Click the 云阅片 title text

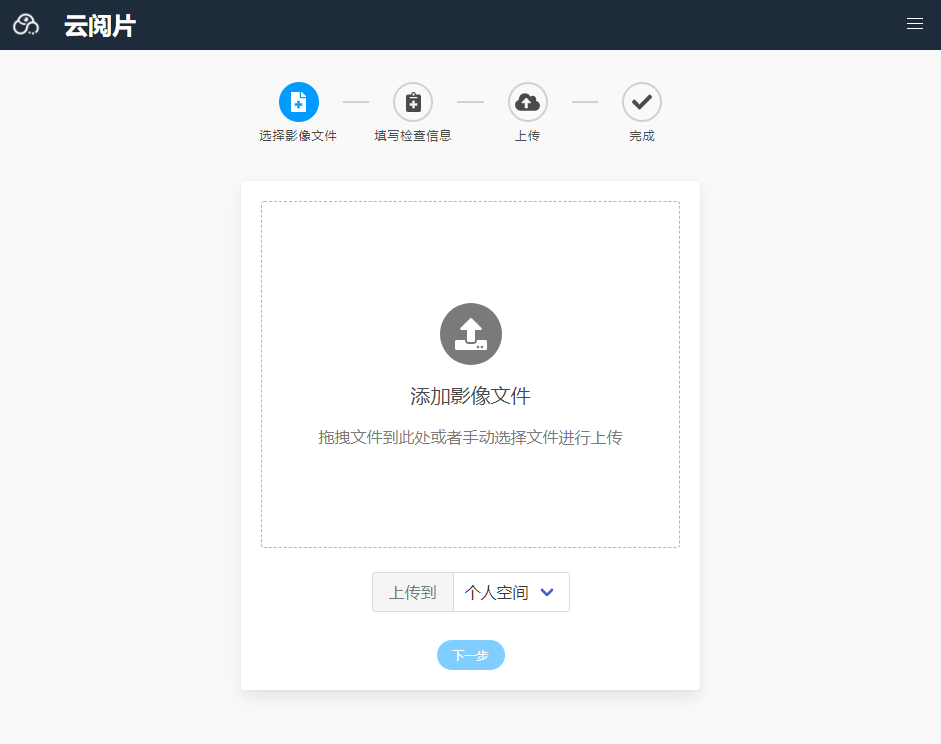coord(100,26)
